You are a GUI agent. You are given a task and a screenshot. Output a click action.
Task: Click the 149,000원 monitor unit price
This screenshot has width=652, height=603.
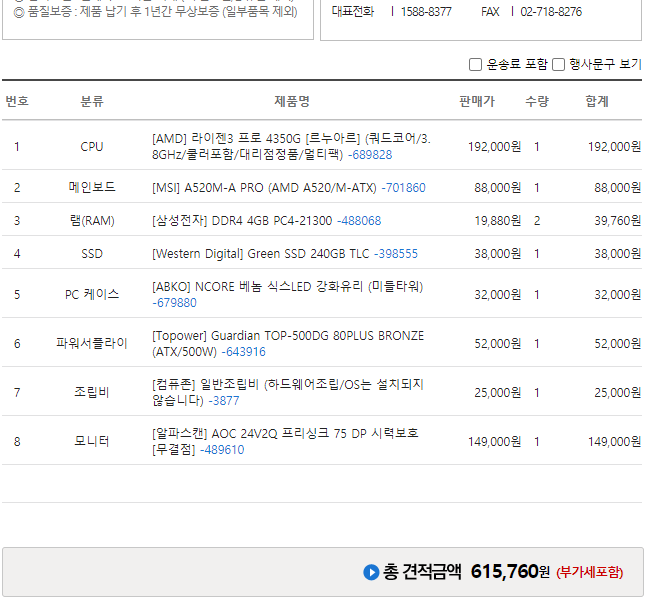494,442
